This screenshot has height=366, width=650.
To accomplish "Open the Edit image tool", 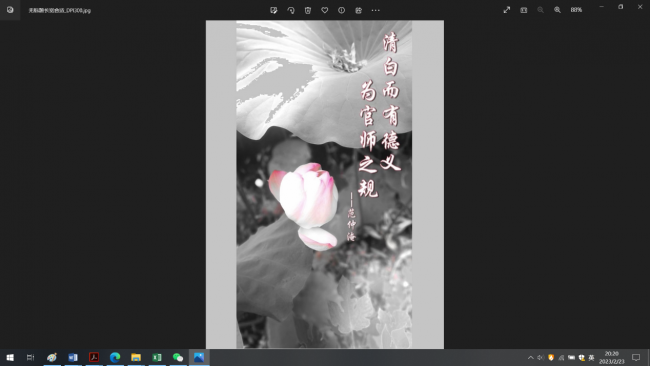I will tap(274, 10).
